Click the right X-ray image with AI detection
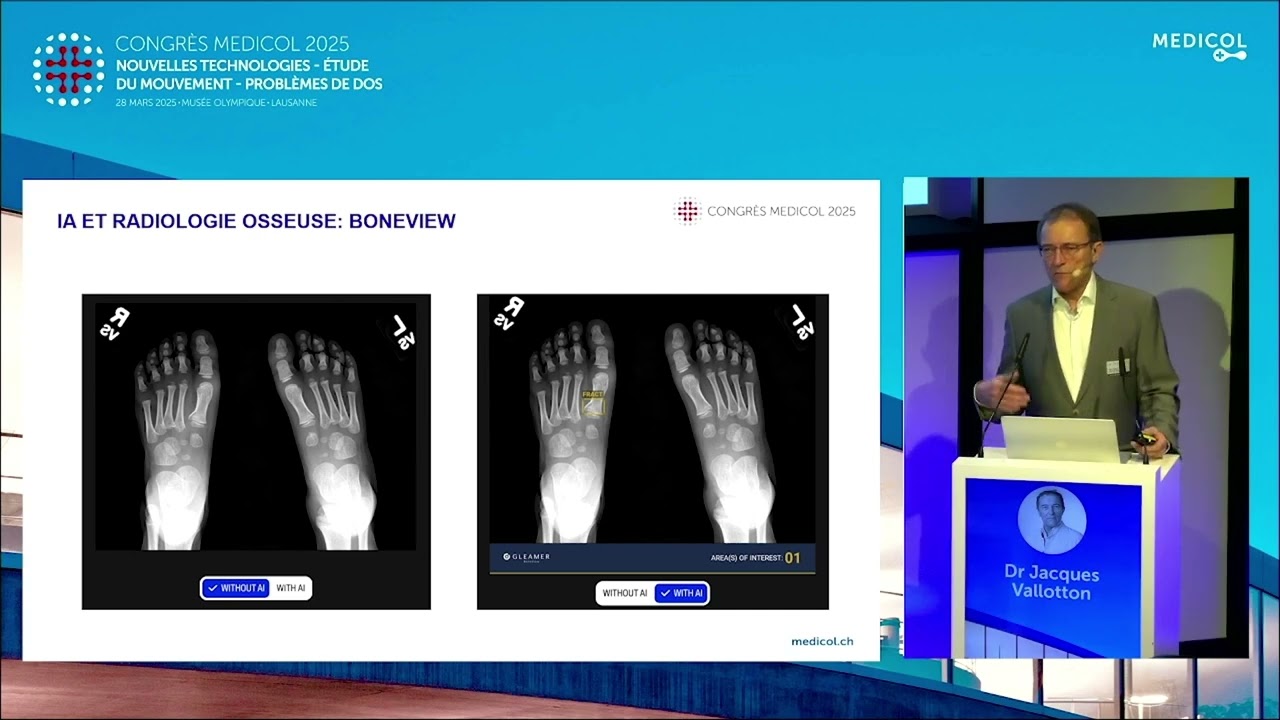This screenshot has height=720, width=1280. [x=652, y=420]
